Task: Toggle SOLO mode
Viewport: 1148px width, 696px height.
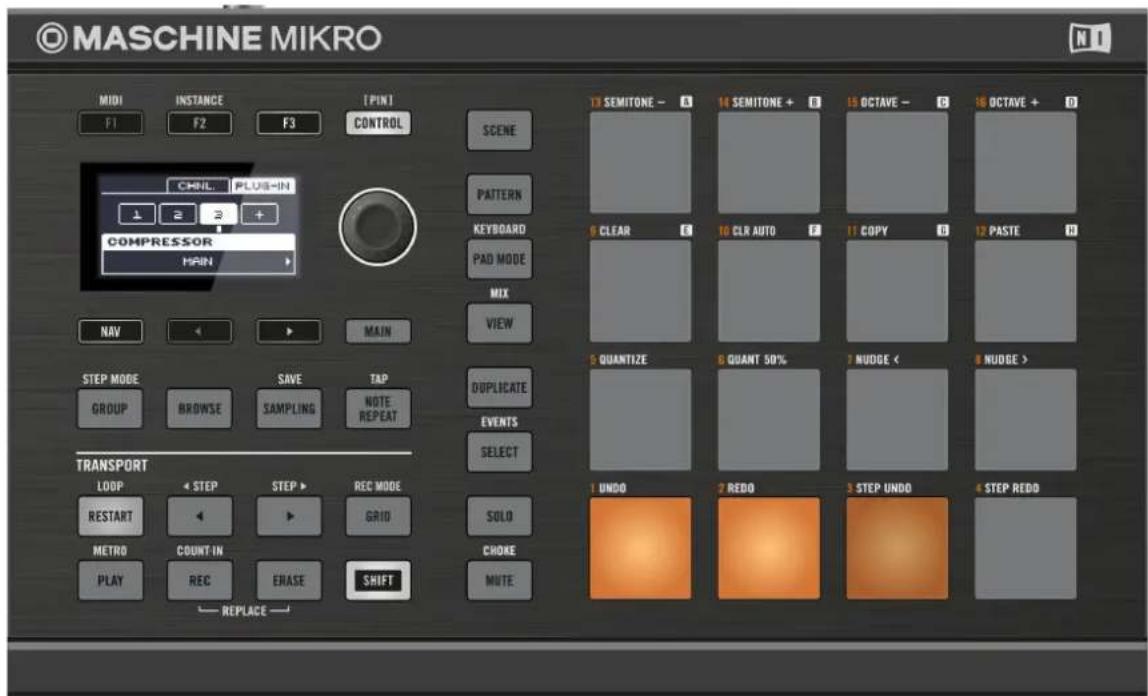Action: pos(501,517)
